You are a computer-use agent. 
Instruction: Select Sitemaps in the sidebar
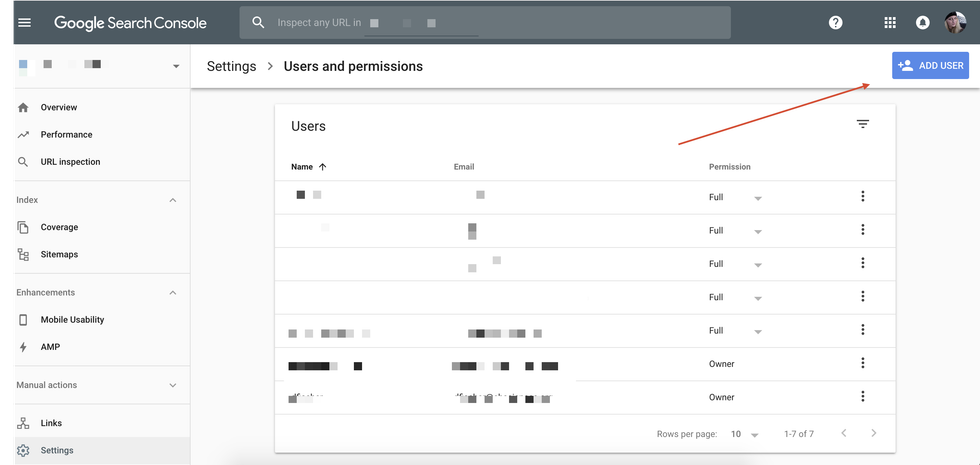click(x=59, y=254)
